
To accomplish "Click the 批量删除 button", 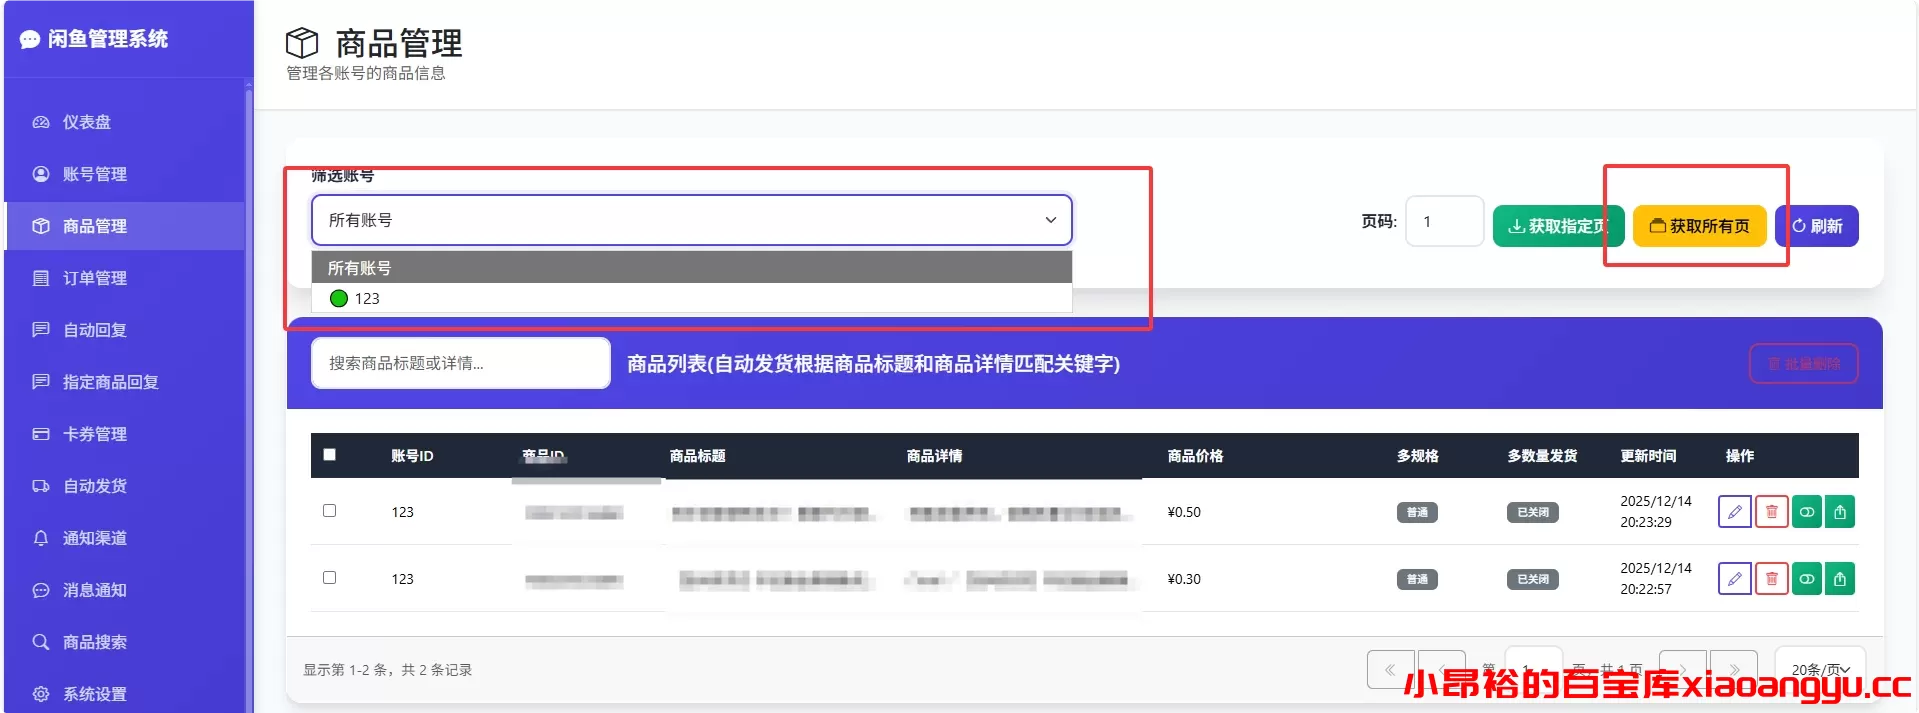I will (x=1803, y=364).
